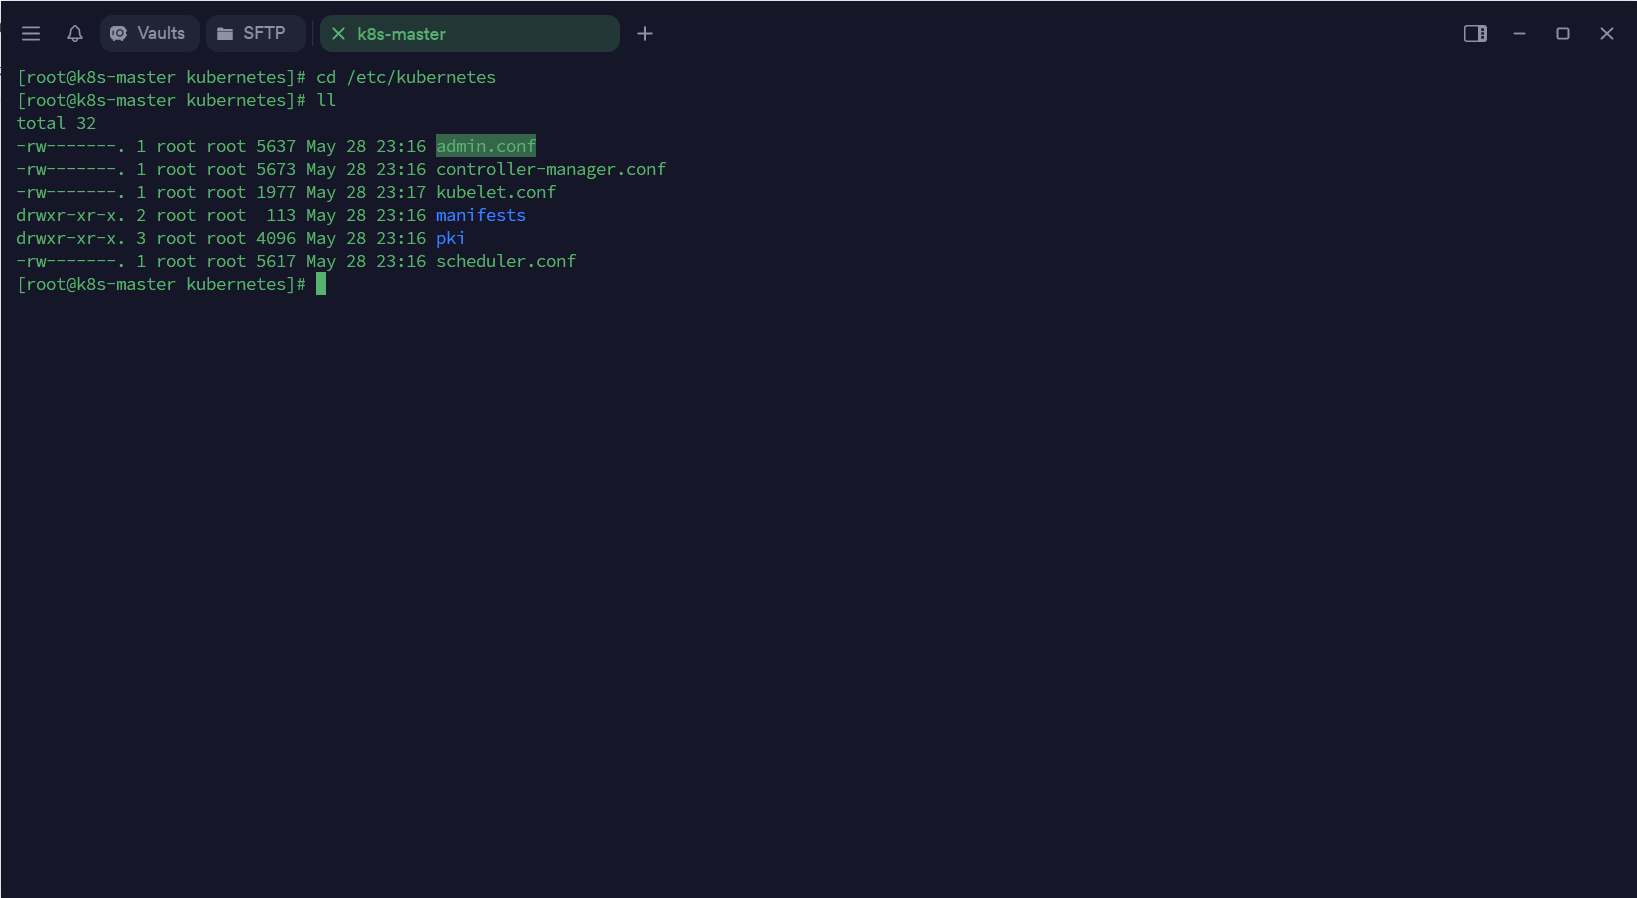Click the kubelet.conf filename
This screenshot has width=1637, height=898.
point(496,192)
